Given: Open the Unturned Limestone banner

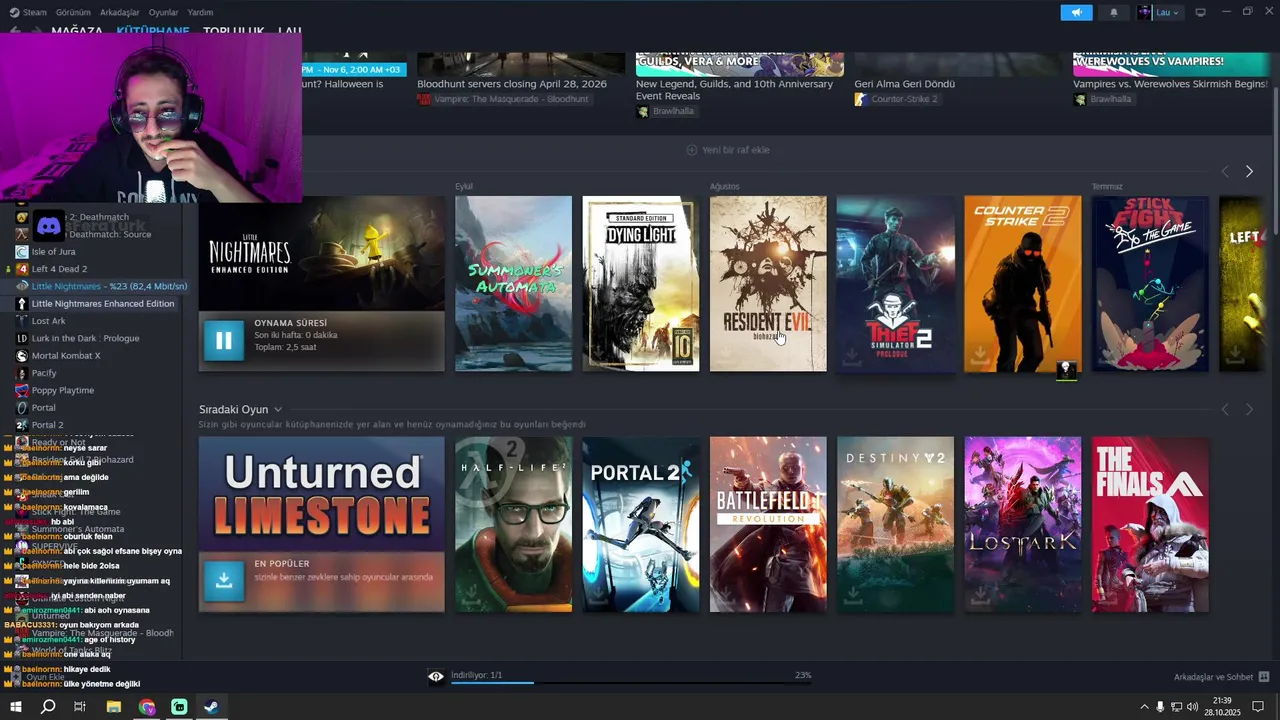Looking at the screenshot, I should [322, 494].
